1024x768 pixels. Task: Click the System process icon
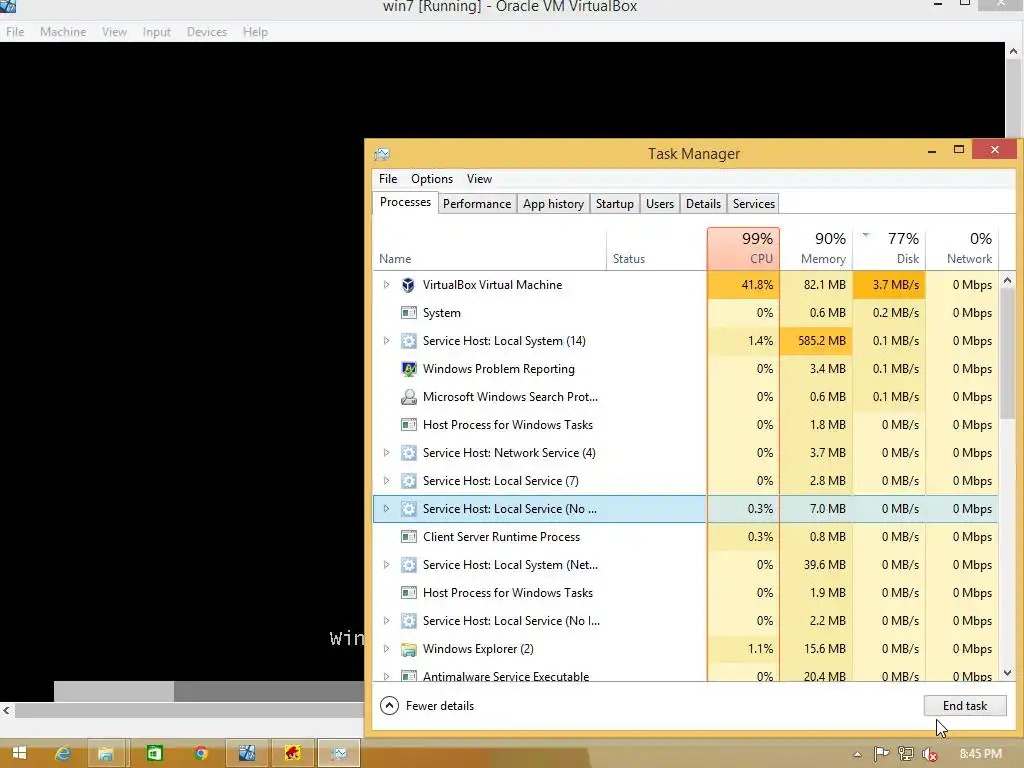pyautogui.click(x=408, y=313)
